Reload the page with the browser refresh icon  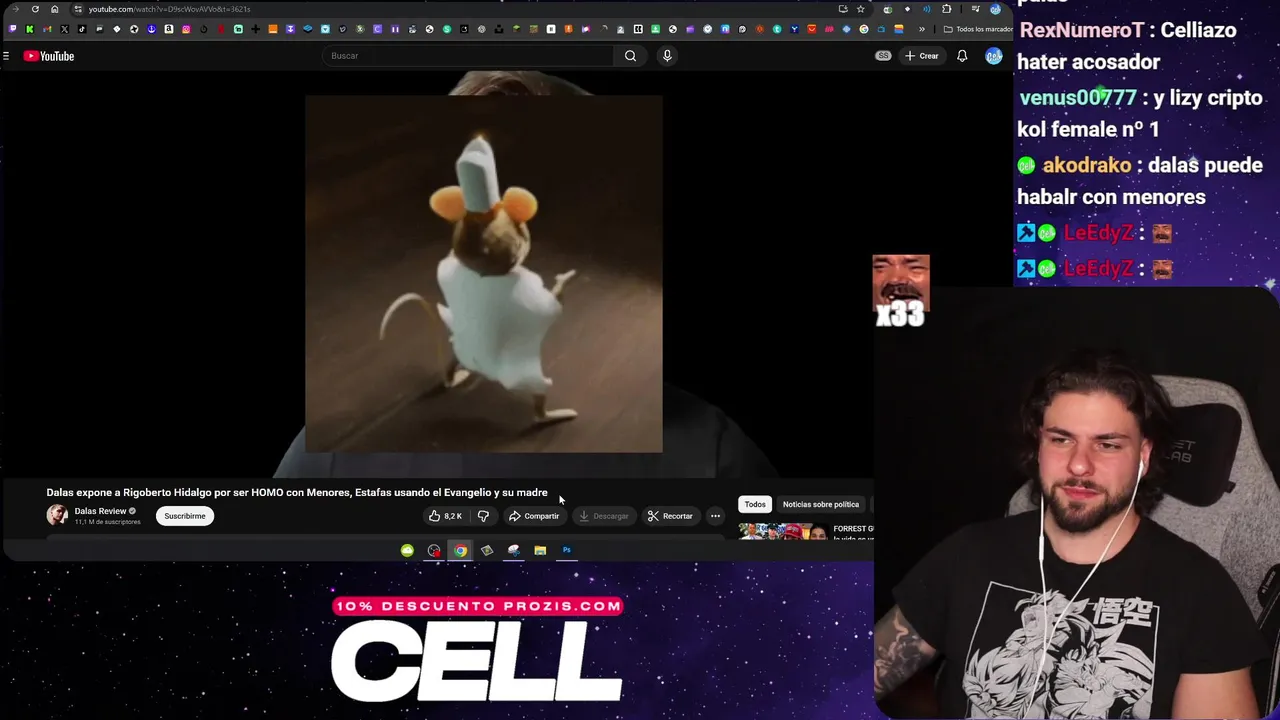pyautogui.click(x=35, y=9)
